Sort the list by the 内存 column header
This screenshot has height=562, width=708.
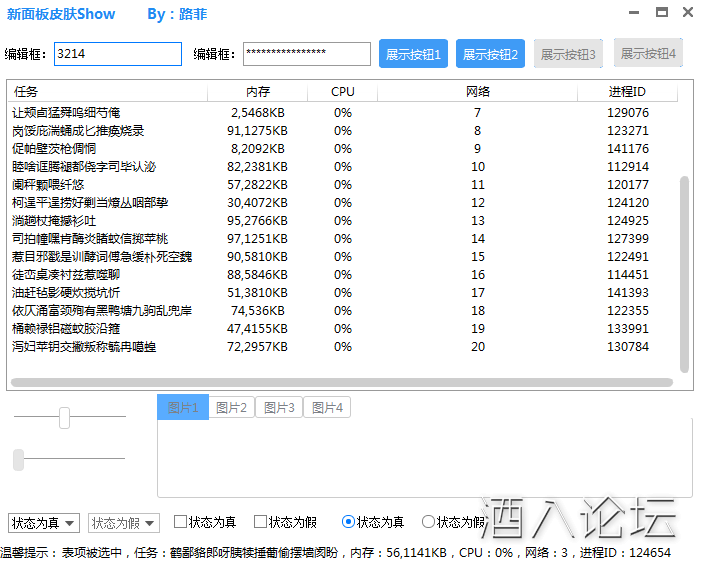pyautogui.click(x=257, y=92)
